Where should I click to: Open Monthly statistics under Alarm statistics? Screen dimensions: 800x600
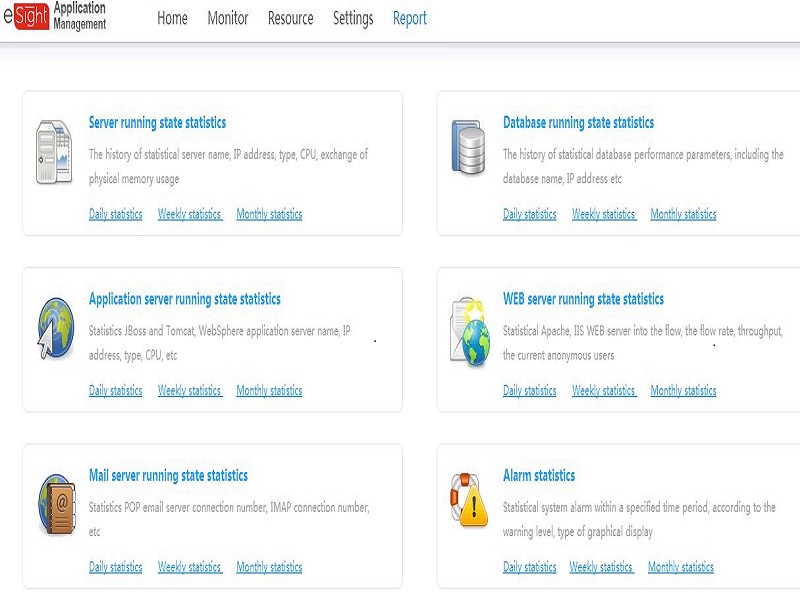(x=681, y=567)
